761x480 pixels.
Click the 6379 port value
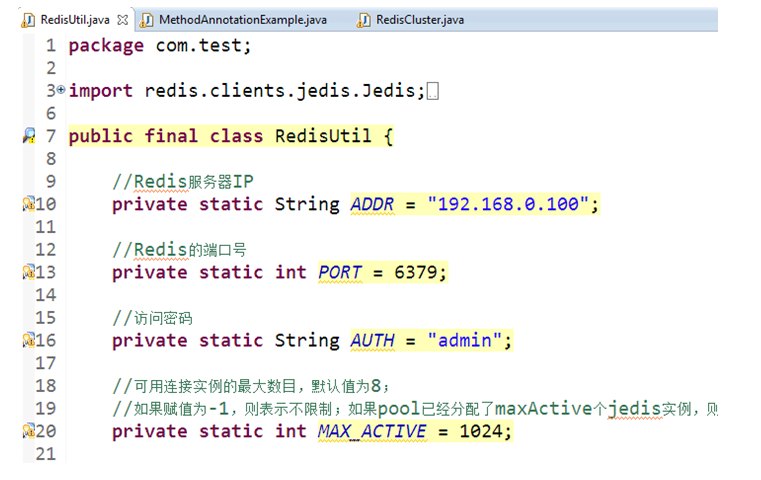tap(415, 272)
